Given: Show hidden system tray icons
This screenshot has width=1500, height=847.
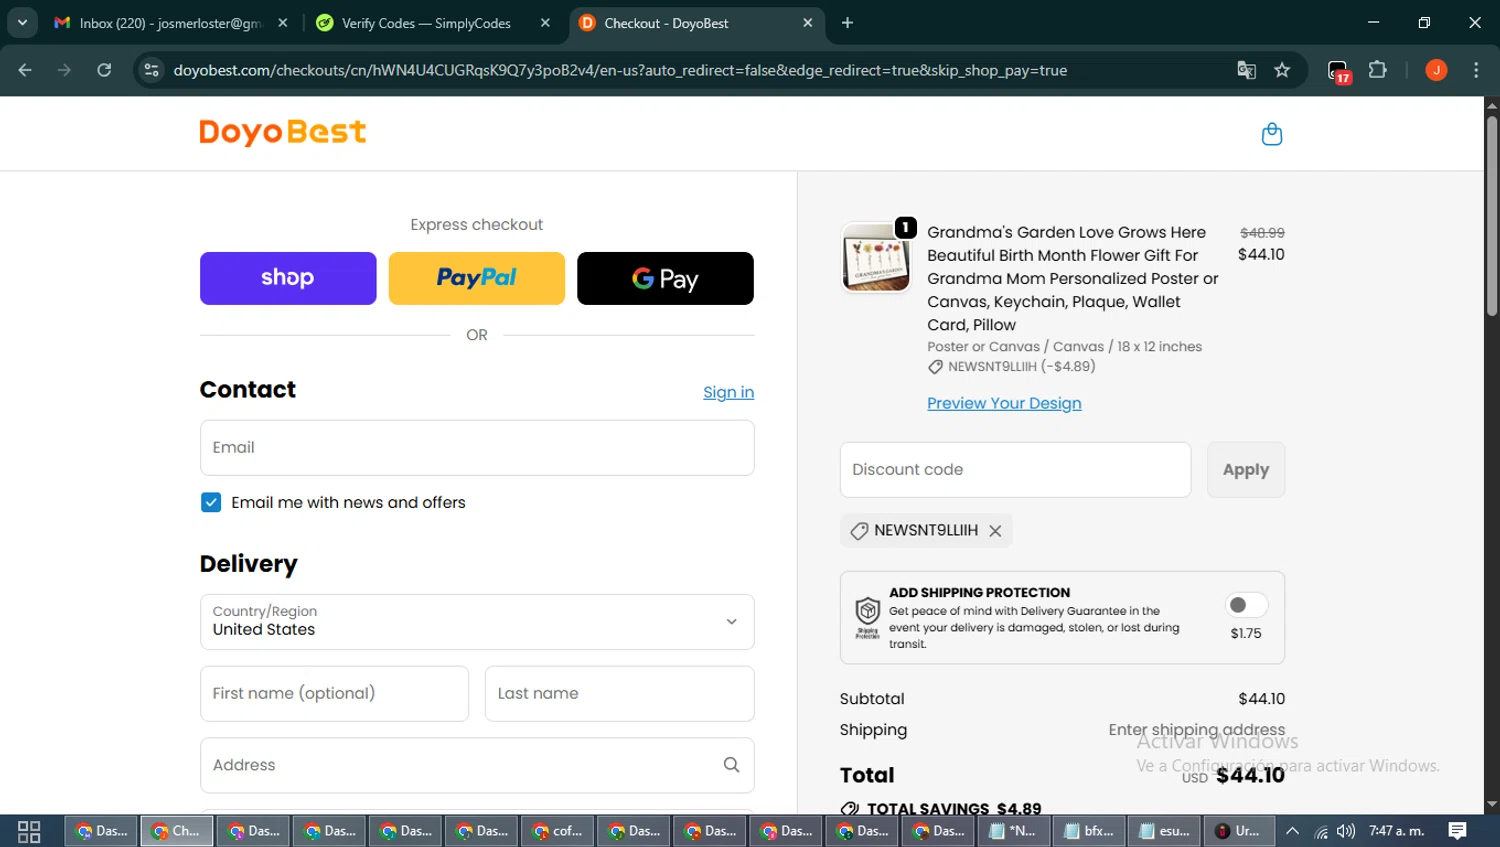Looking at the screenshot, I should coord(1292,831).
